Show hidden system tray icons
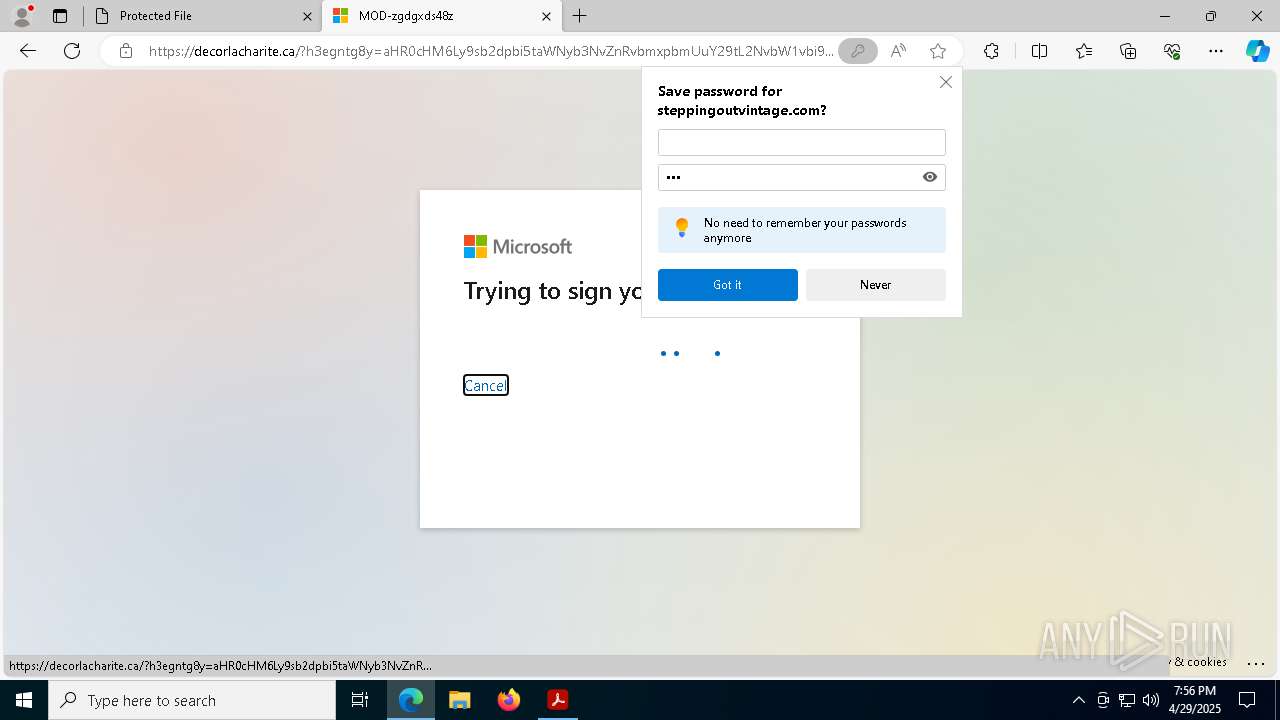The height and width of the screenshot is (720, 1280). 1078,700
